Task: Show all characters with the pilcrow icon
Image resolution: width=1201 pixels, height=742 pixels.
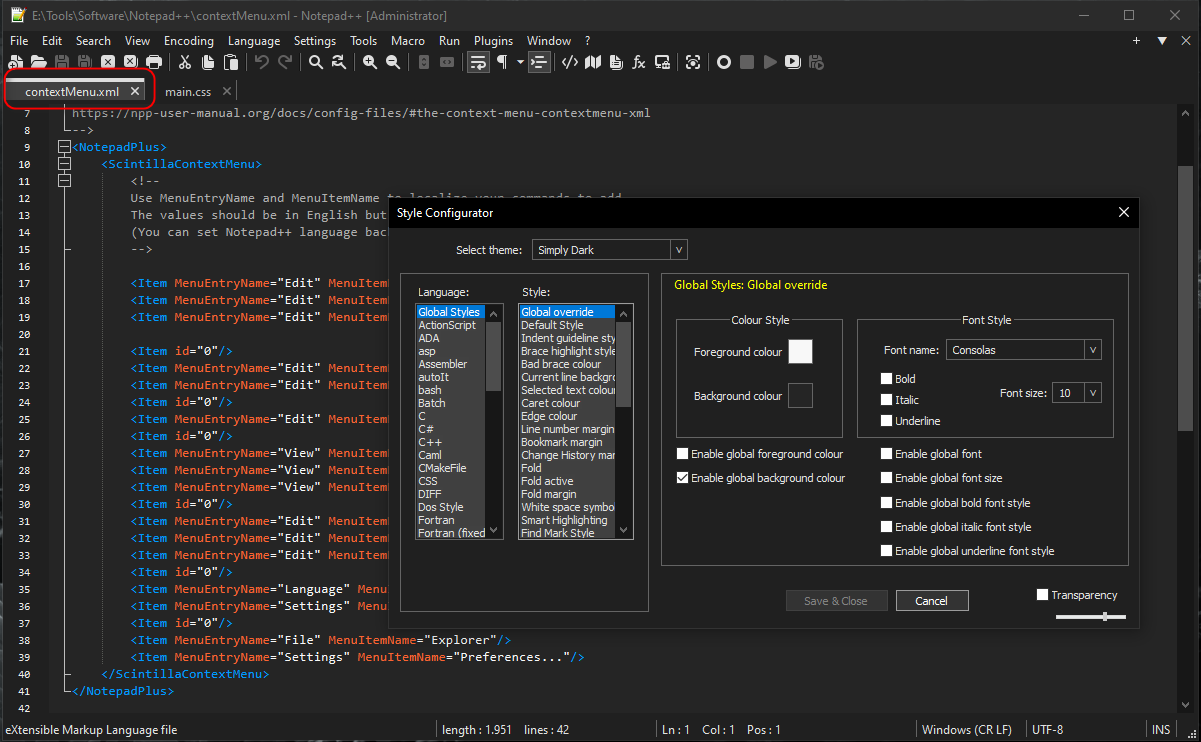Action: (503, 62)
